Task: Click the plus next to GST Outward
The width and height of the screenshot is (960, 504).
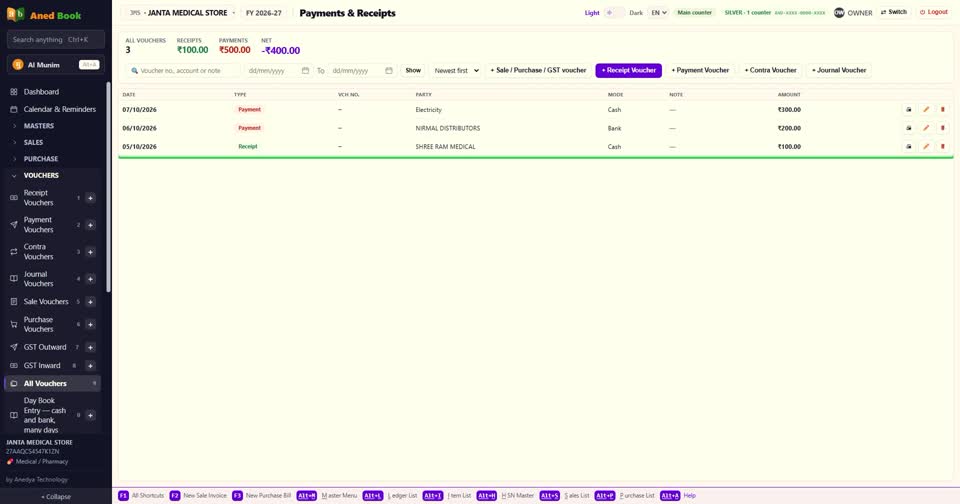Action: (x=90, y=347)
